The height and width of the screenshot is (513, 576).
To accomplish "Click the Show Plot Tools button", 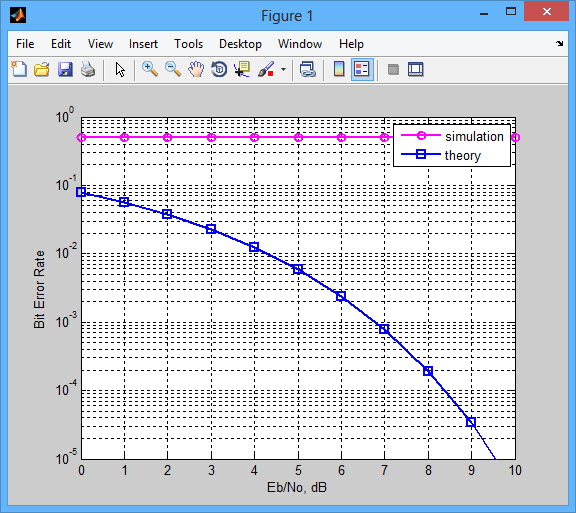I will (416, 69).
